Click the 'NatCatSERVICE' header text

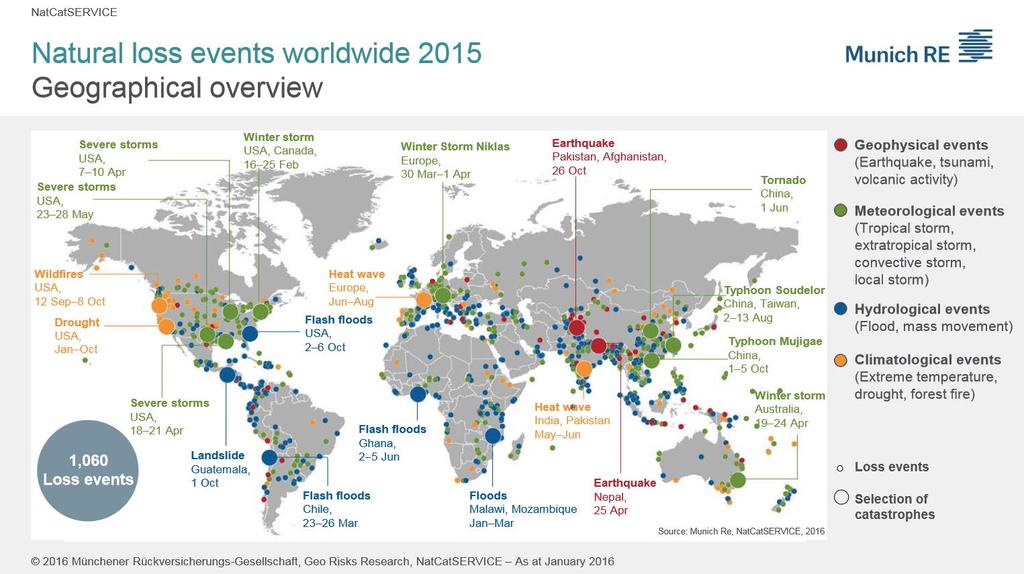click(74, 12)
